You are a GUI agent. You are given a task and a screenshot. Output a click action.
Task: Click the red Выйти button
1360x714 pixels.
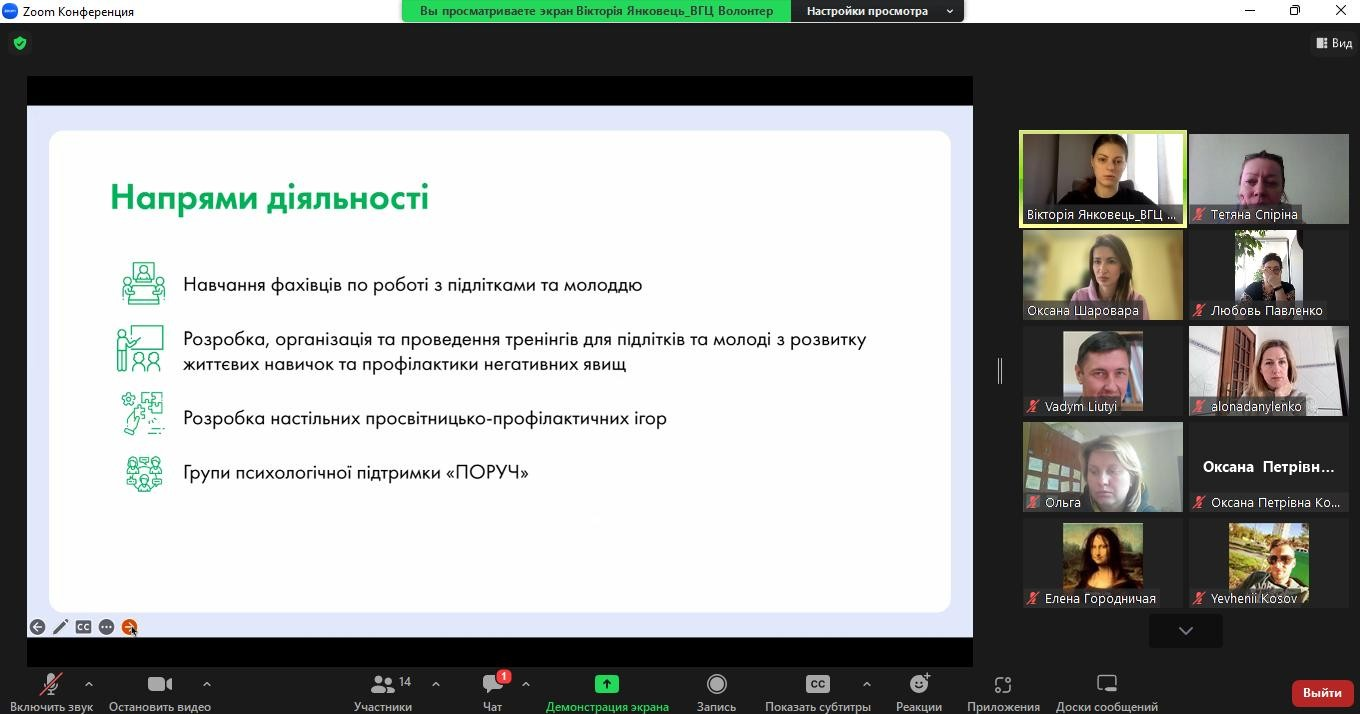1322,692
